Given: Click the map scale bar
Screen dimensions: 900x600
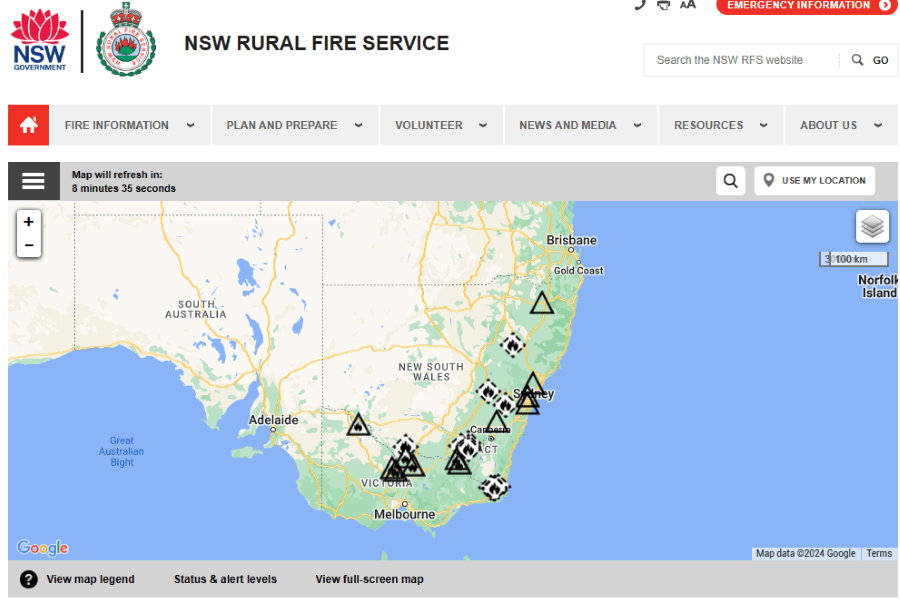Looking at the screenshot, I should [x=854, y=259].
